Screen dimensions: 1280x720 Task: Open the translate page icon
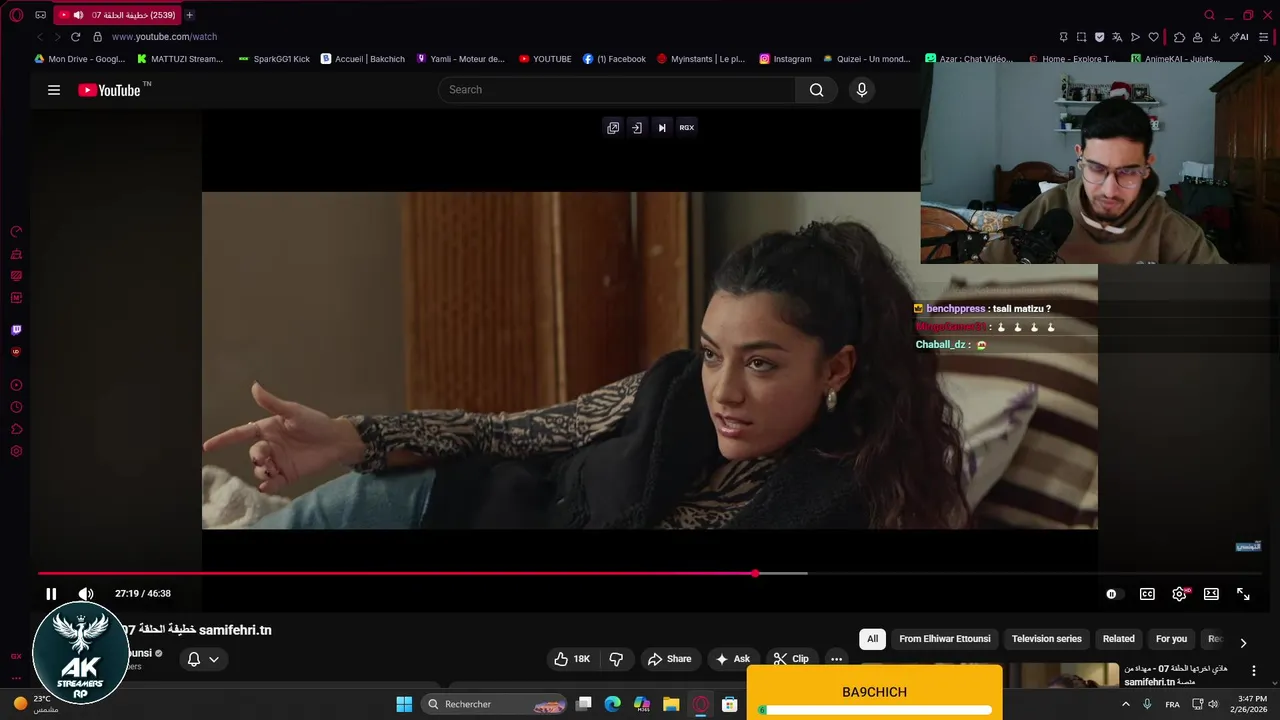[x=1117, y=37]
